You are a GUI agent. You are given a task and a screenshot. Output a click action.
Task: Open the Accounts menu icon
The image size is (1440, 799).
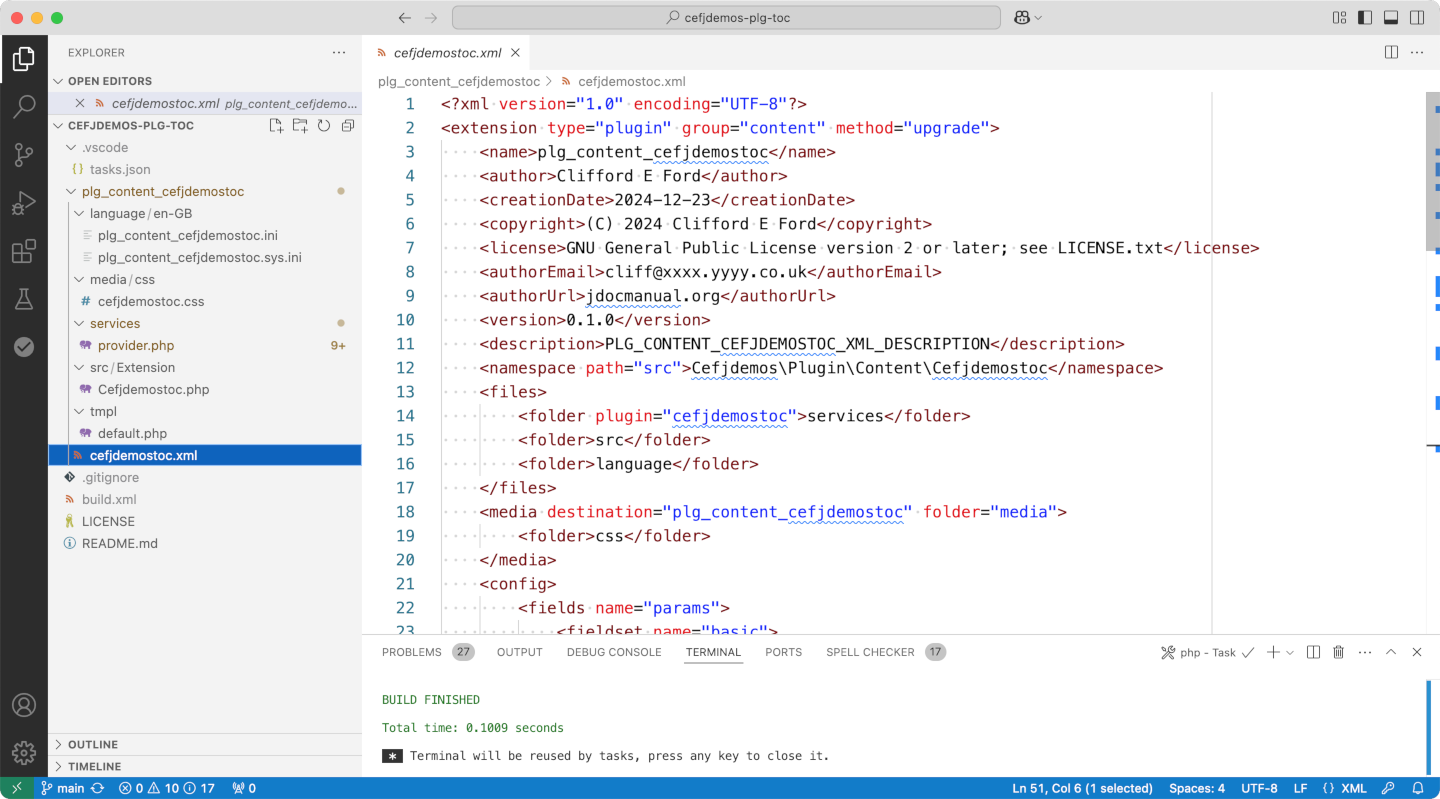(x=24, y=705)
